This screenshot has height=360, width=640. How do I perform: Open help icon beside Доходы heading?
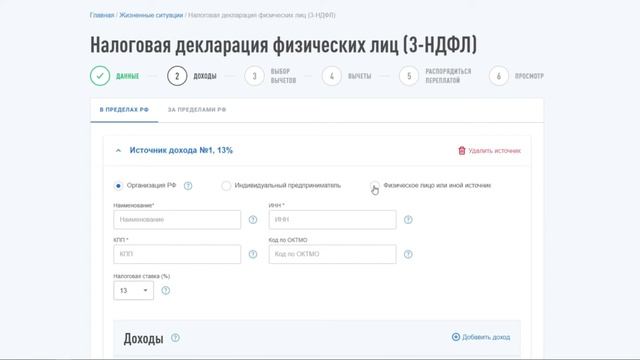pos(175,338)
